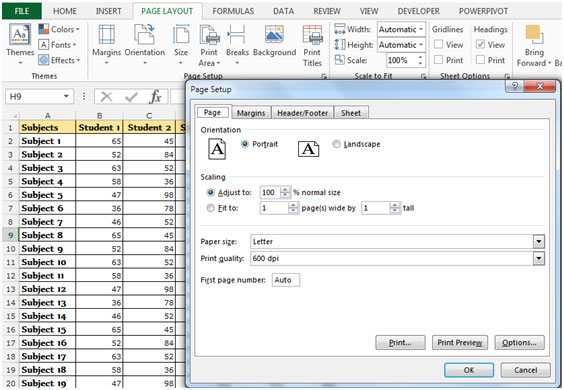Switch to the Header/Footer dialog tab
This screenshot has width=564, height=390.
303,113
